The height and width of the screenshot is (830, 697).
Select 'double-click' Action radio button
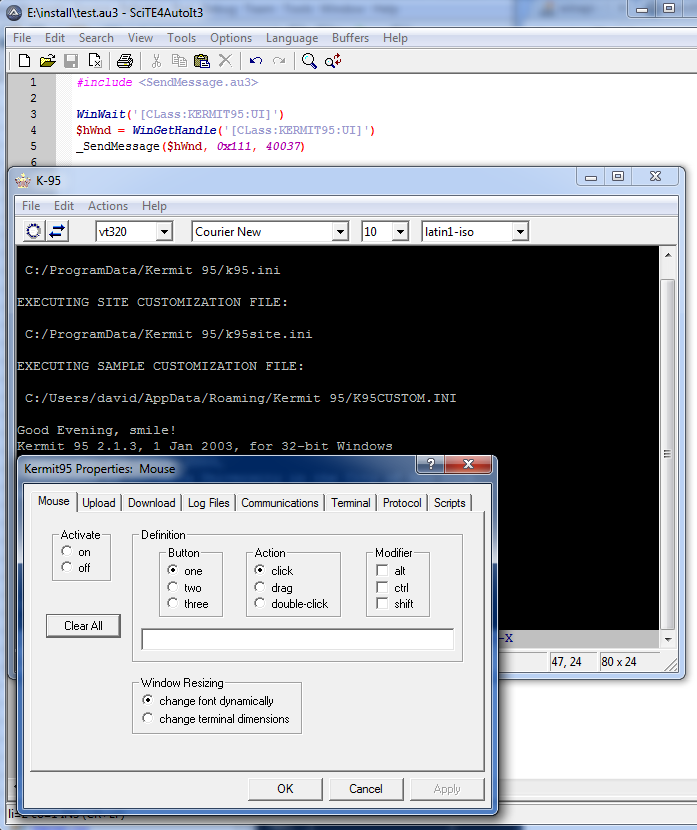tap(259, 603)
